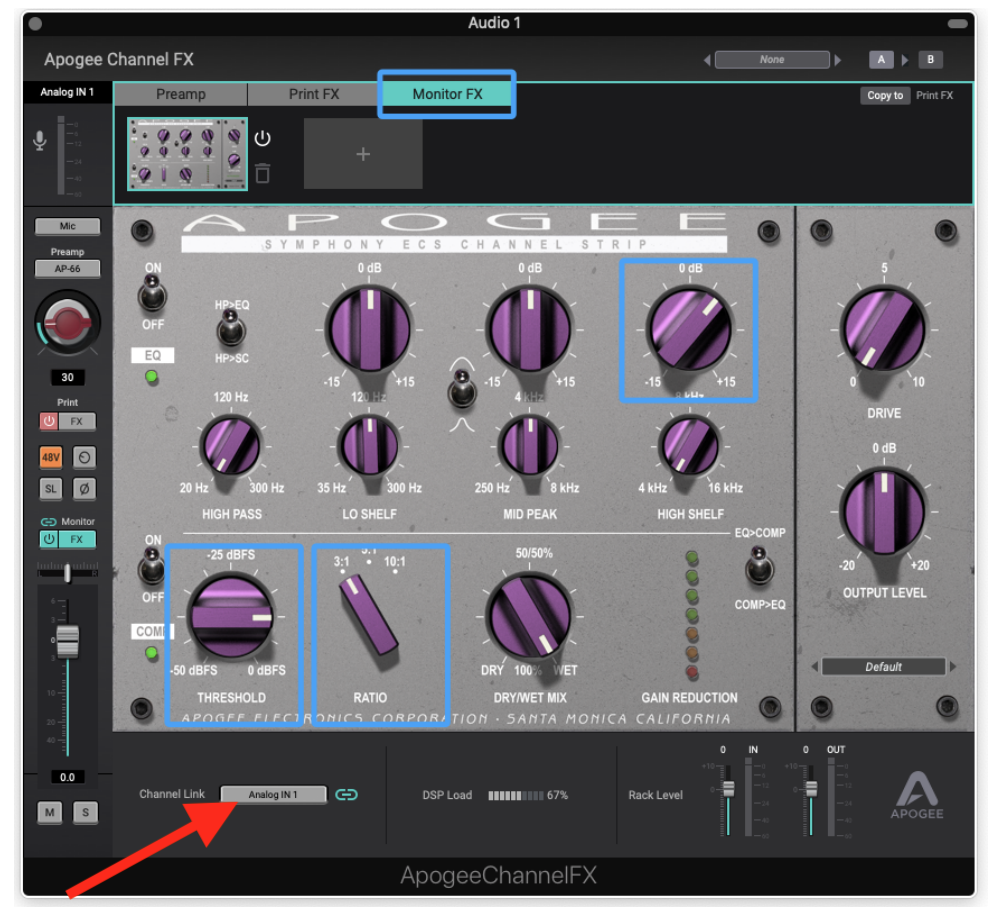Screen dimensions: 996x924
Task: Switch to the Preamp tab
Action: 182,94
